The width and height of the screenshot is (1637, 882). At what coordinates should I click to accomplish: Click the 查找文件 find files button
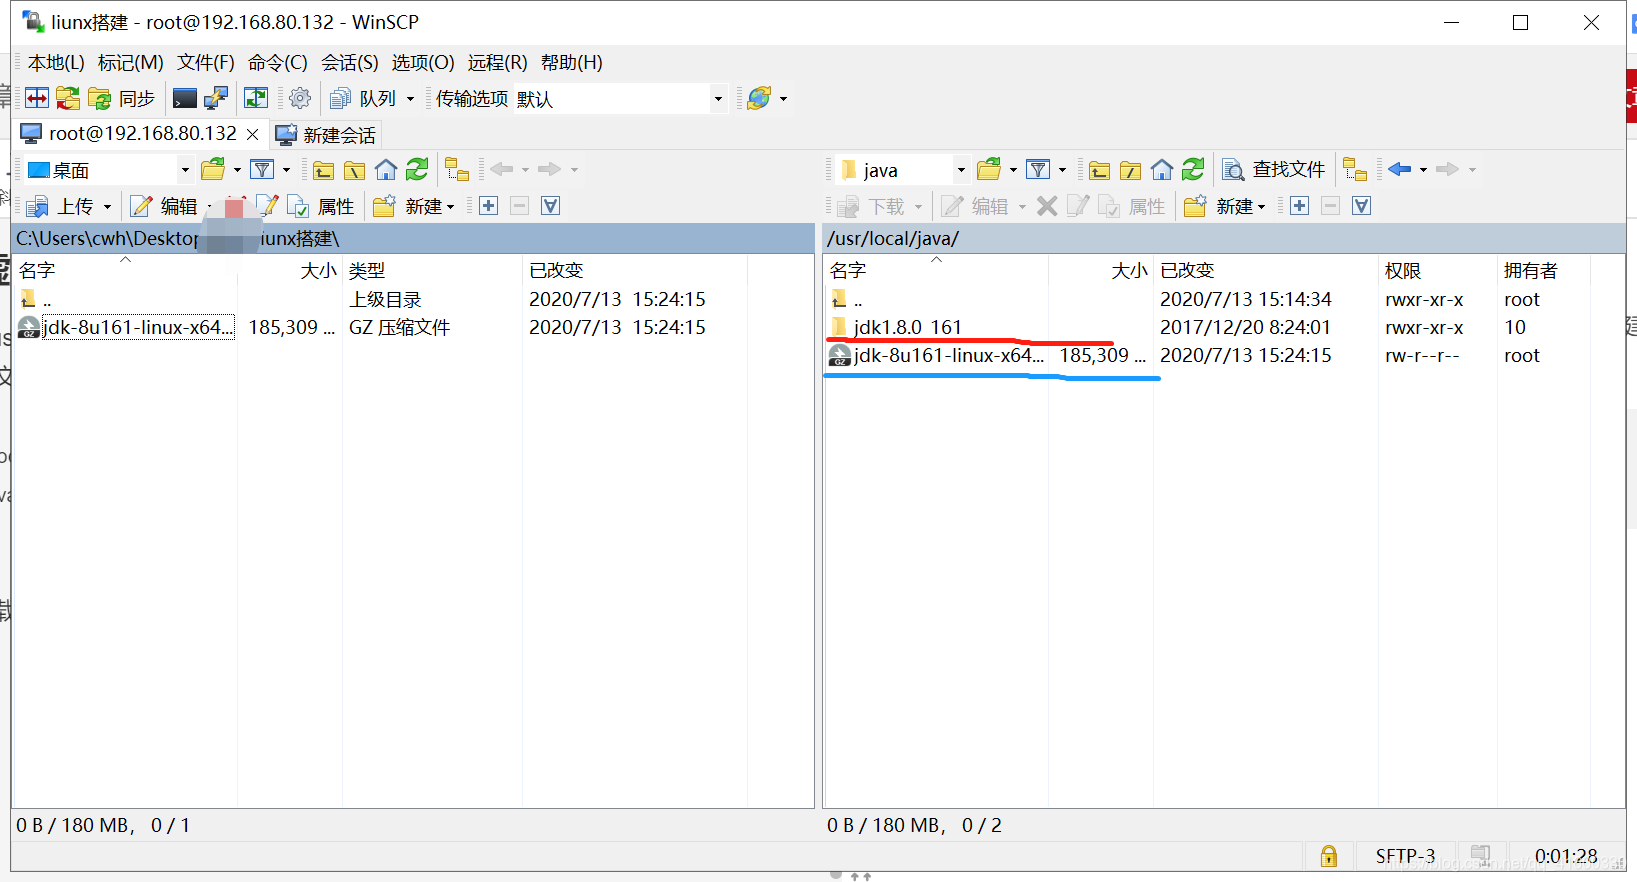pos(1275,170)
